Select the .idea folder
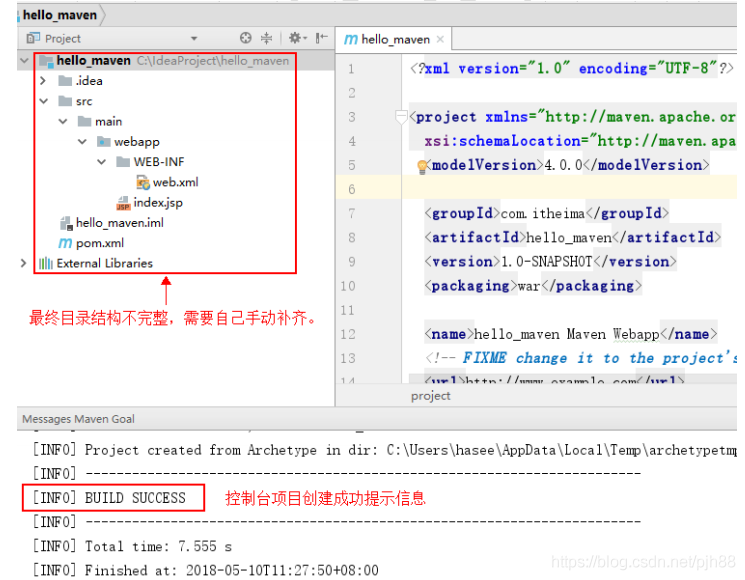The width and height of the screenshot is (745, 580). click(x=89, y=81)
